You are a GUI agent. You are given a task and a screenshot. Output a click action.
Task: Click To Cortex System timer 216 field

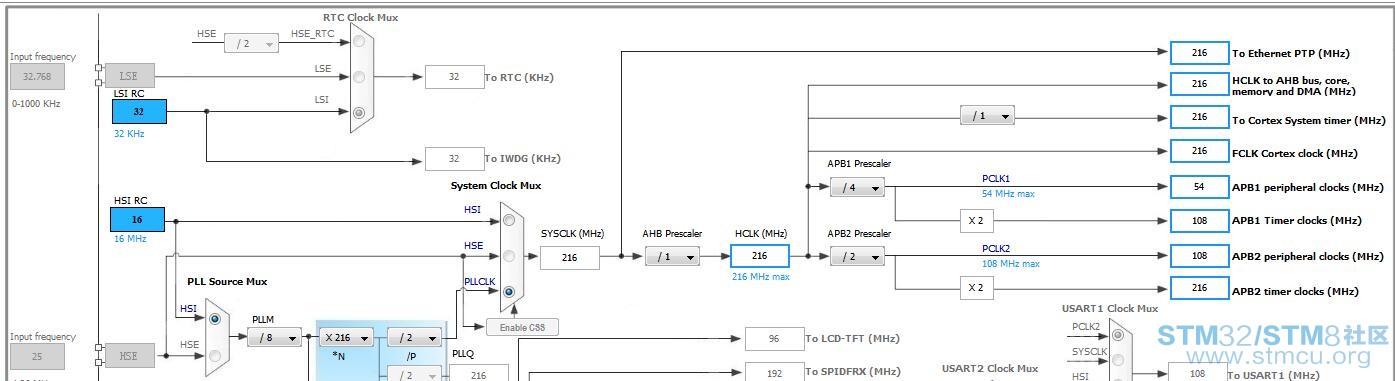coord(1200,117)
